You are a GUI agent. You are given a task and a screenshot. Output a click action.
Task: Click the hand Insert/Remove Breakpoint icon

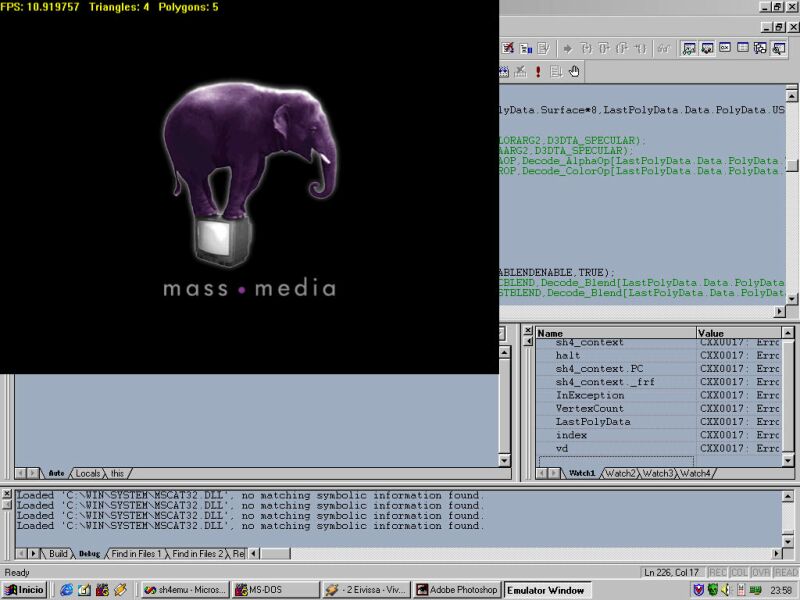(574, 71)
